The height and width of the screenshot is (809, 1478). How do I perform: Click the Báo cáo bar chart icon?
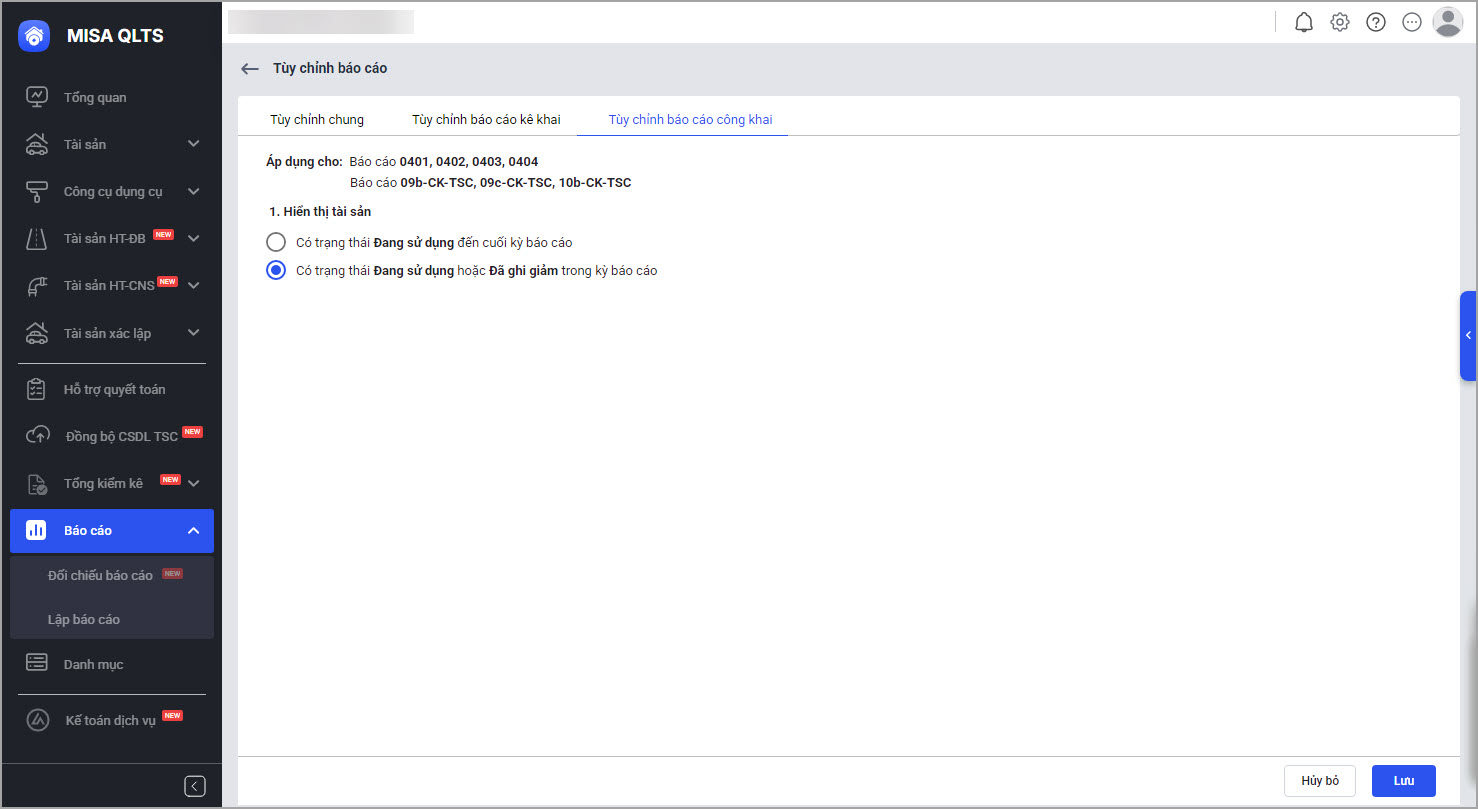(37, 531)
